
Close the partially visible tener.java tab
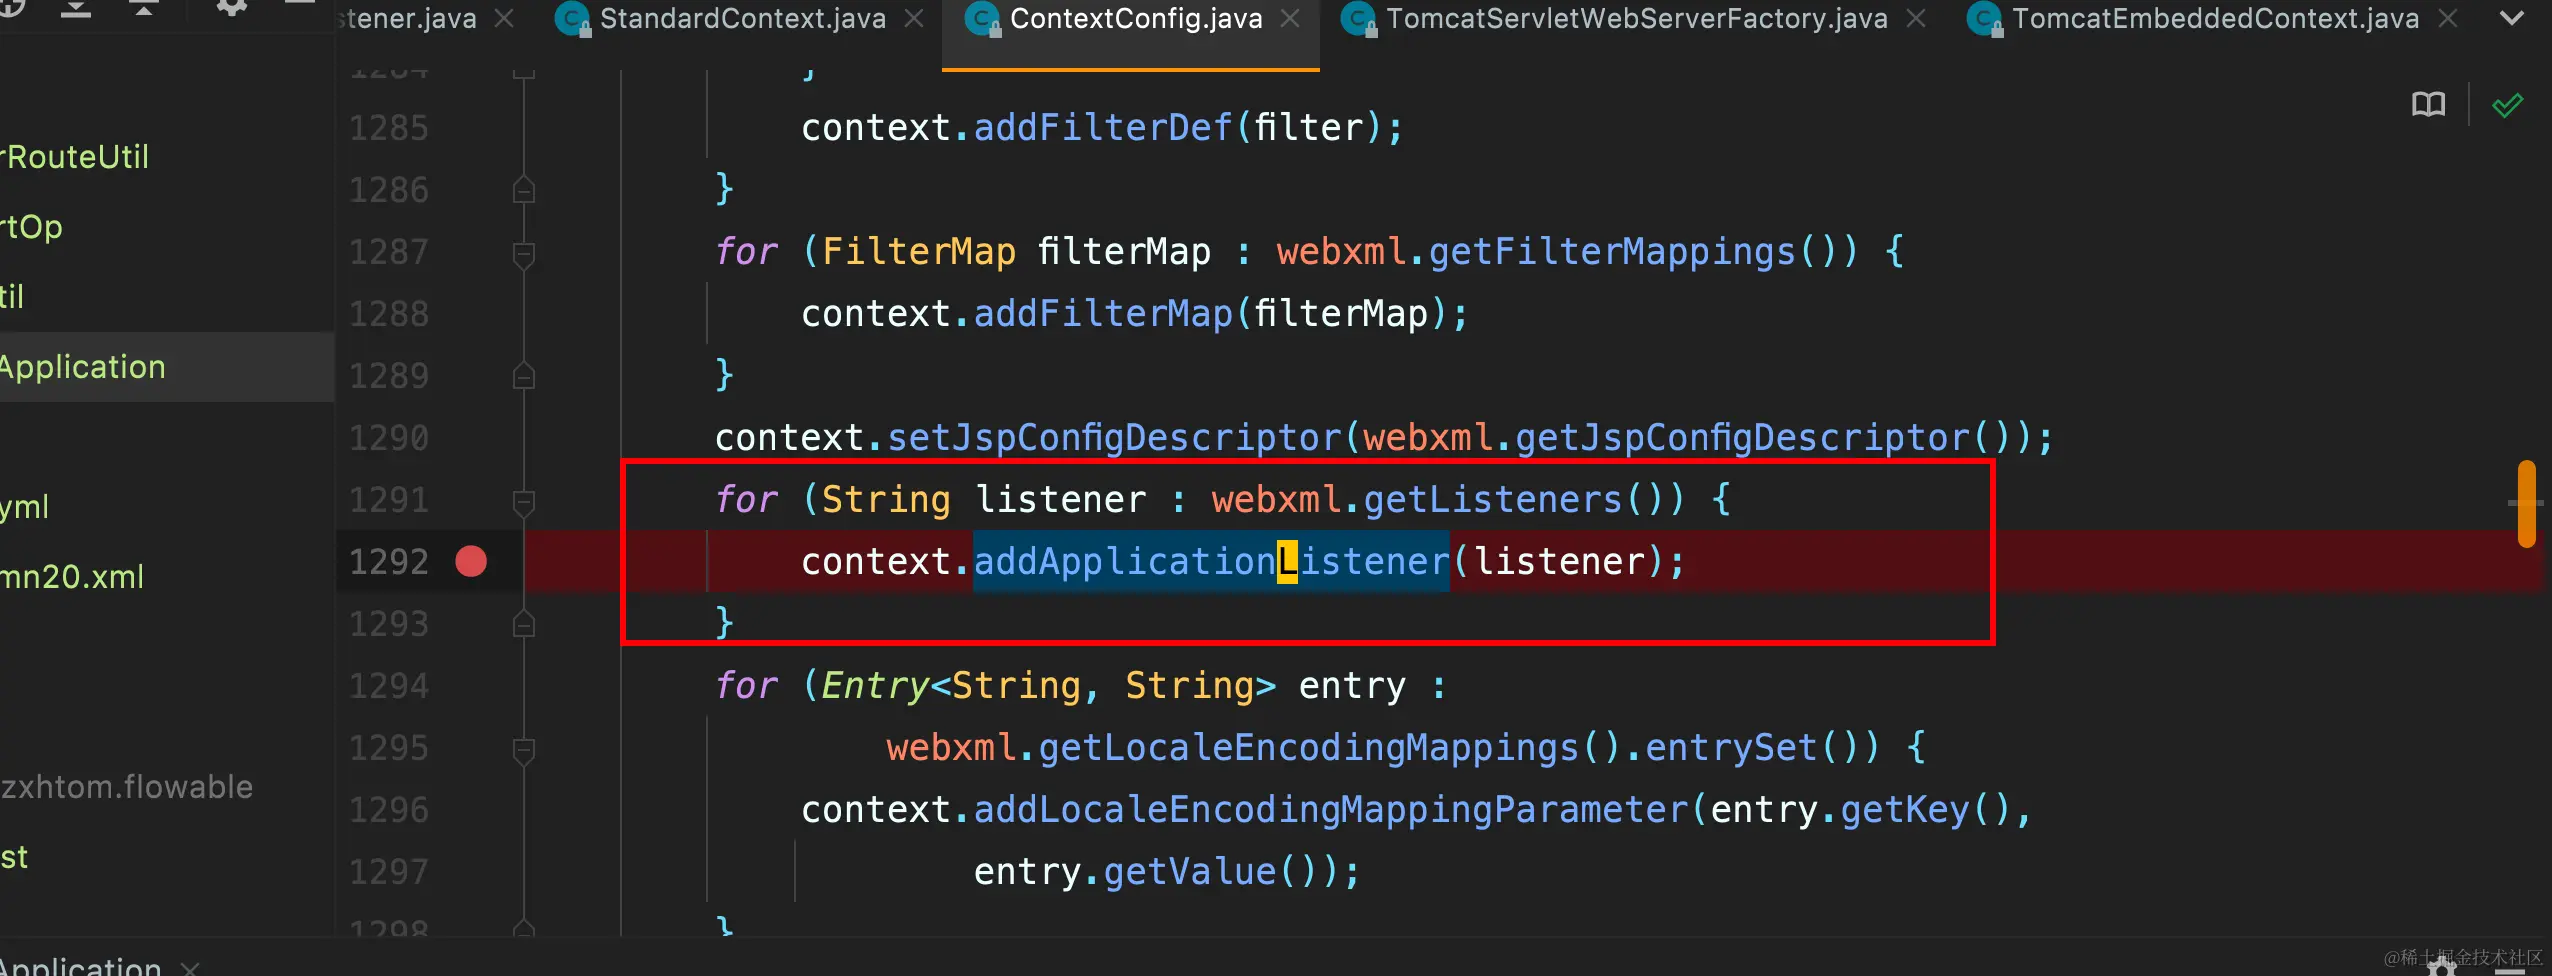(x=505, y=19)
